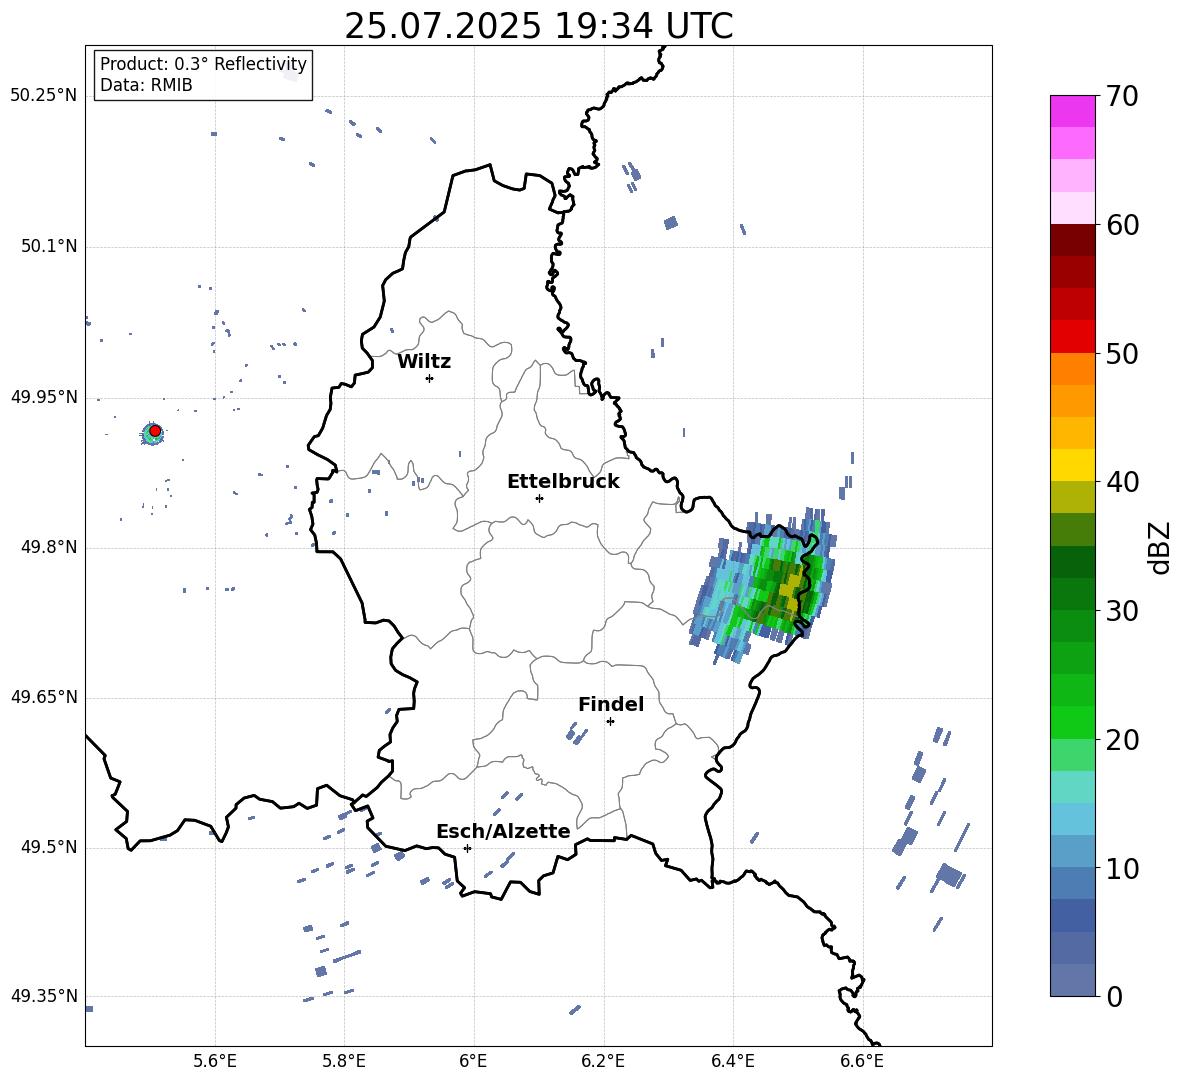Click the 6.4°E longitude label
Image resolution: width=1184 pixels, height=1081 pixels.
click(x=732, y=1061)
